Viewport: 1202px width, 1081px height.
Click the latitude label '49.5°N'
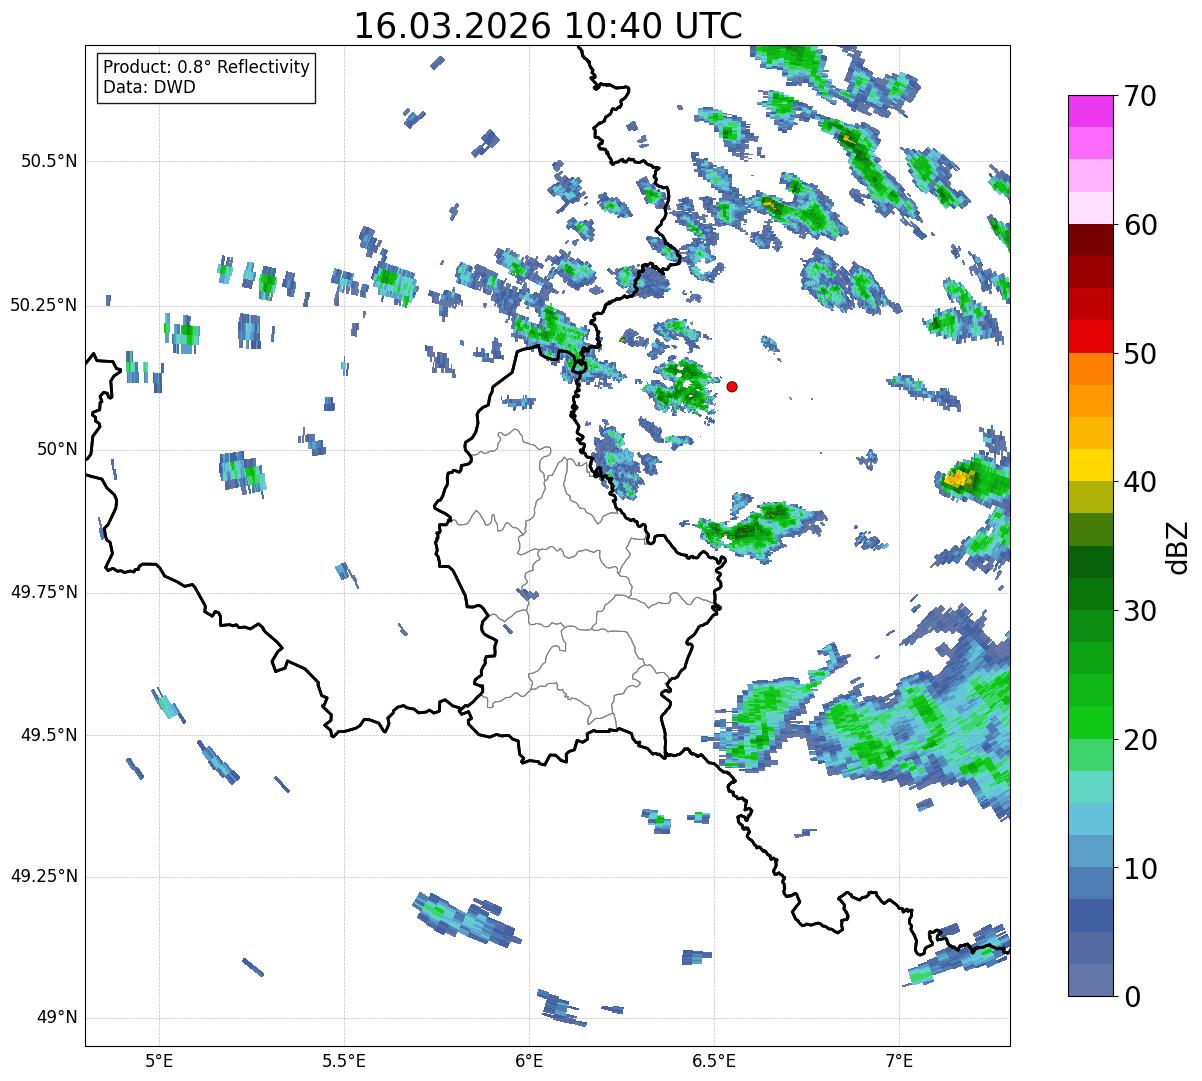(x=49, y=735)
